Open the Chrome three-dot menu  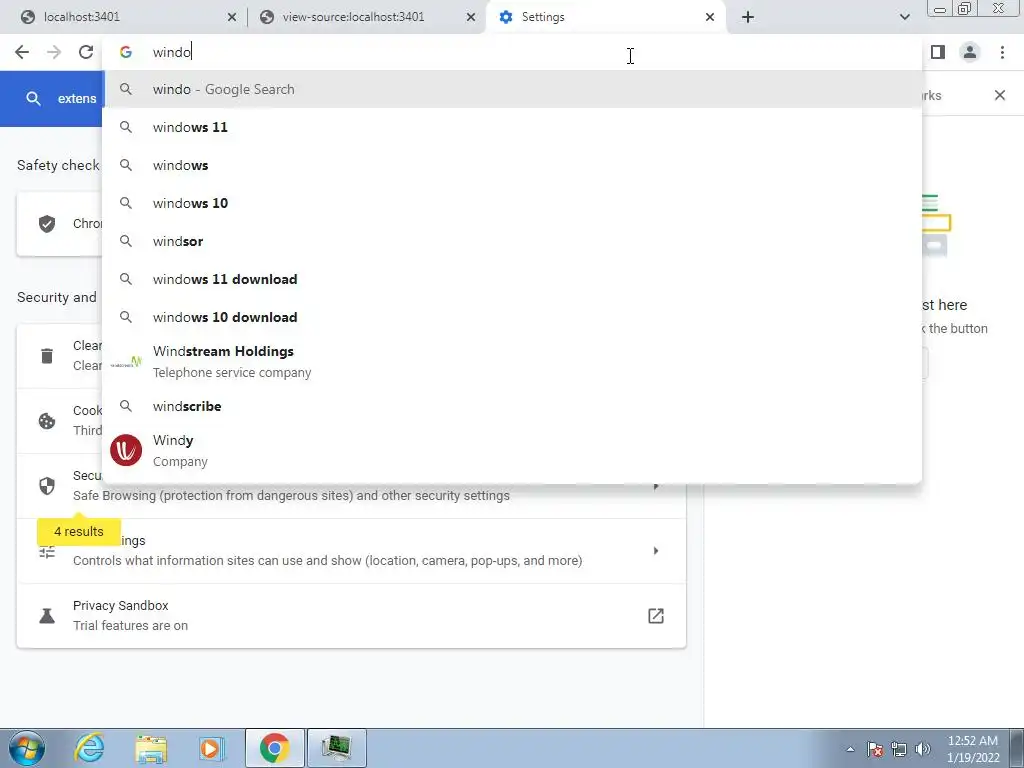[1002, 52]
